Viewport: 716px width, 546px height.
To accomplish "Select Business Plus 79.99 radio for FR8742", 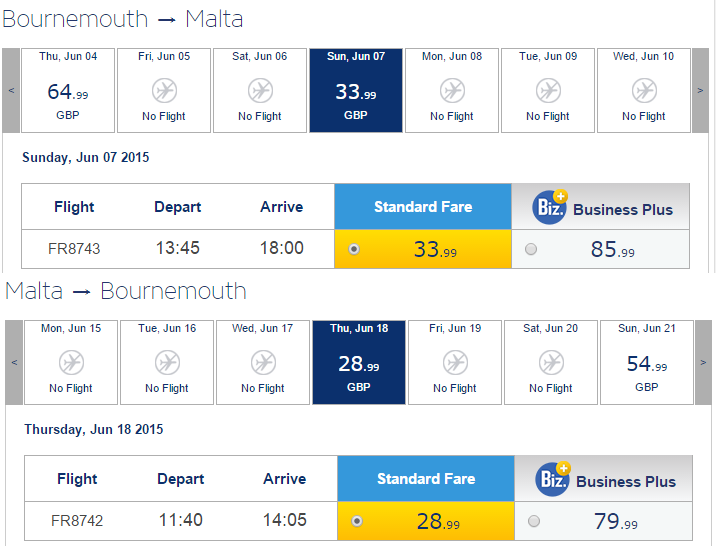I will (534, 521).
